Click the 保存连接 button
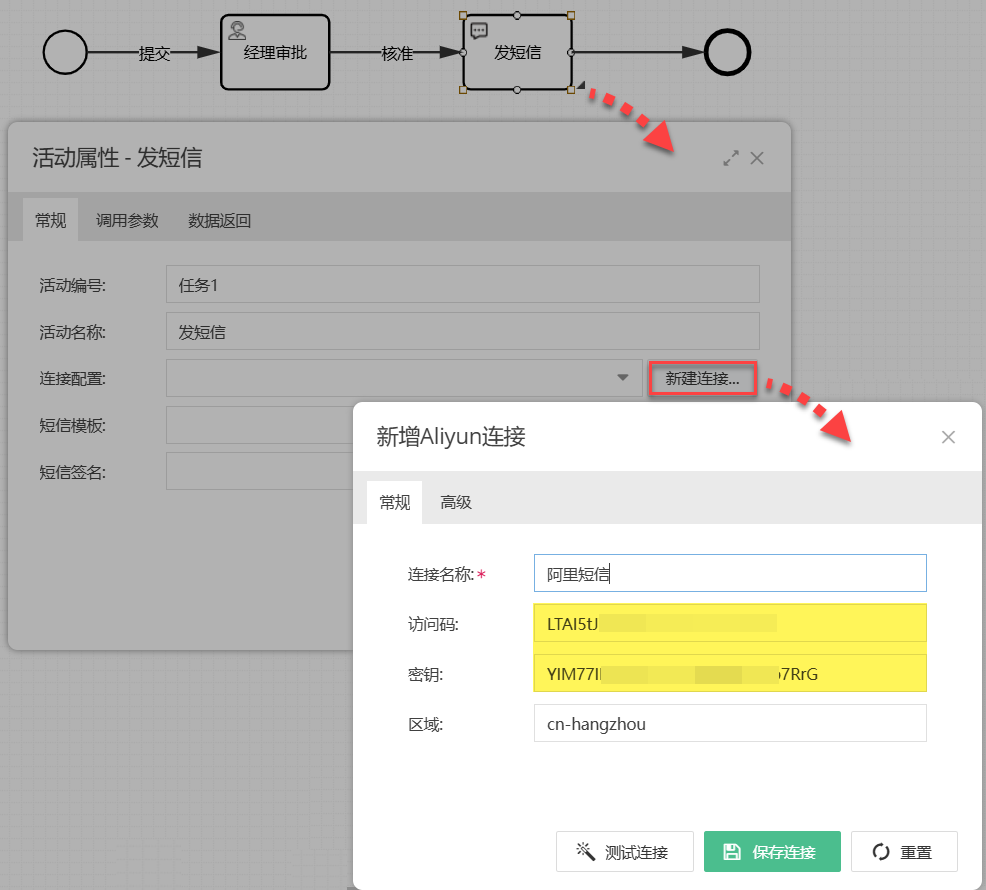This screenshot has width=986, height=890. pos(772,851)
